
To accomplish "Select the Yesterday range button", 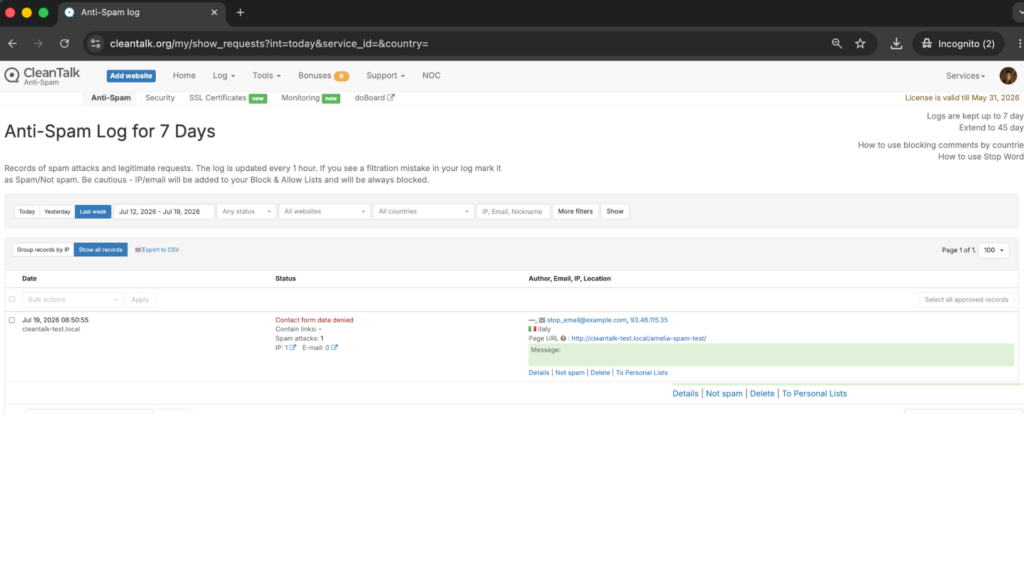I will [57, 212].
